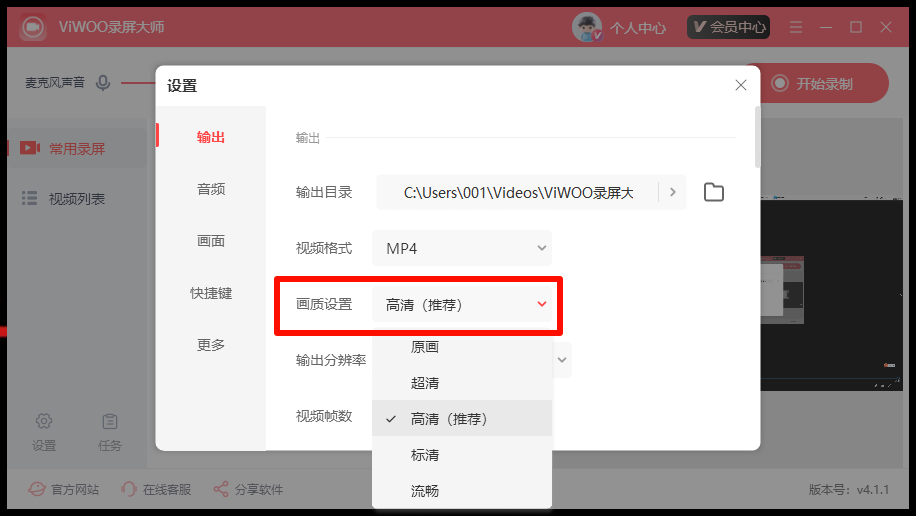
Task: Open the 视频格式 MP4 dropdown
Action: pos(462,248)
